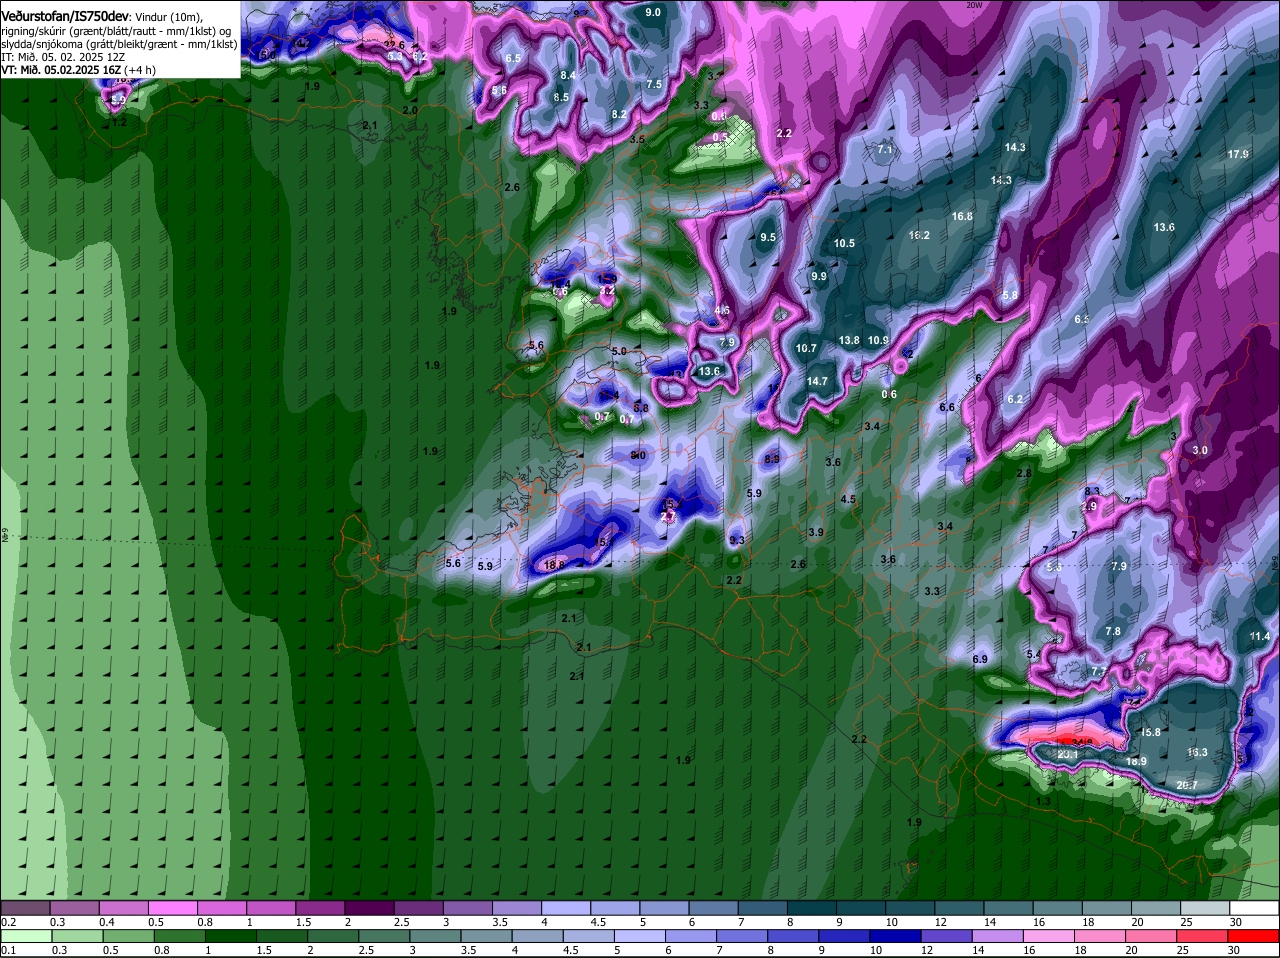
Task: Click the 16.2 value on the map
Action: (x=919, y=235)
